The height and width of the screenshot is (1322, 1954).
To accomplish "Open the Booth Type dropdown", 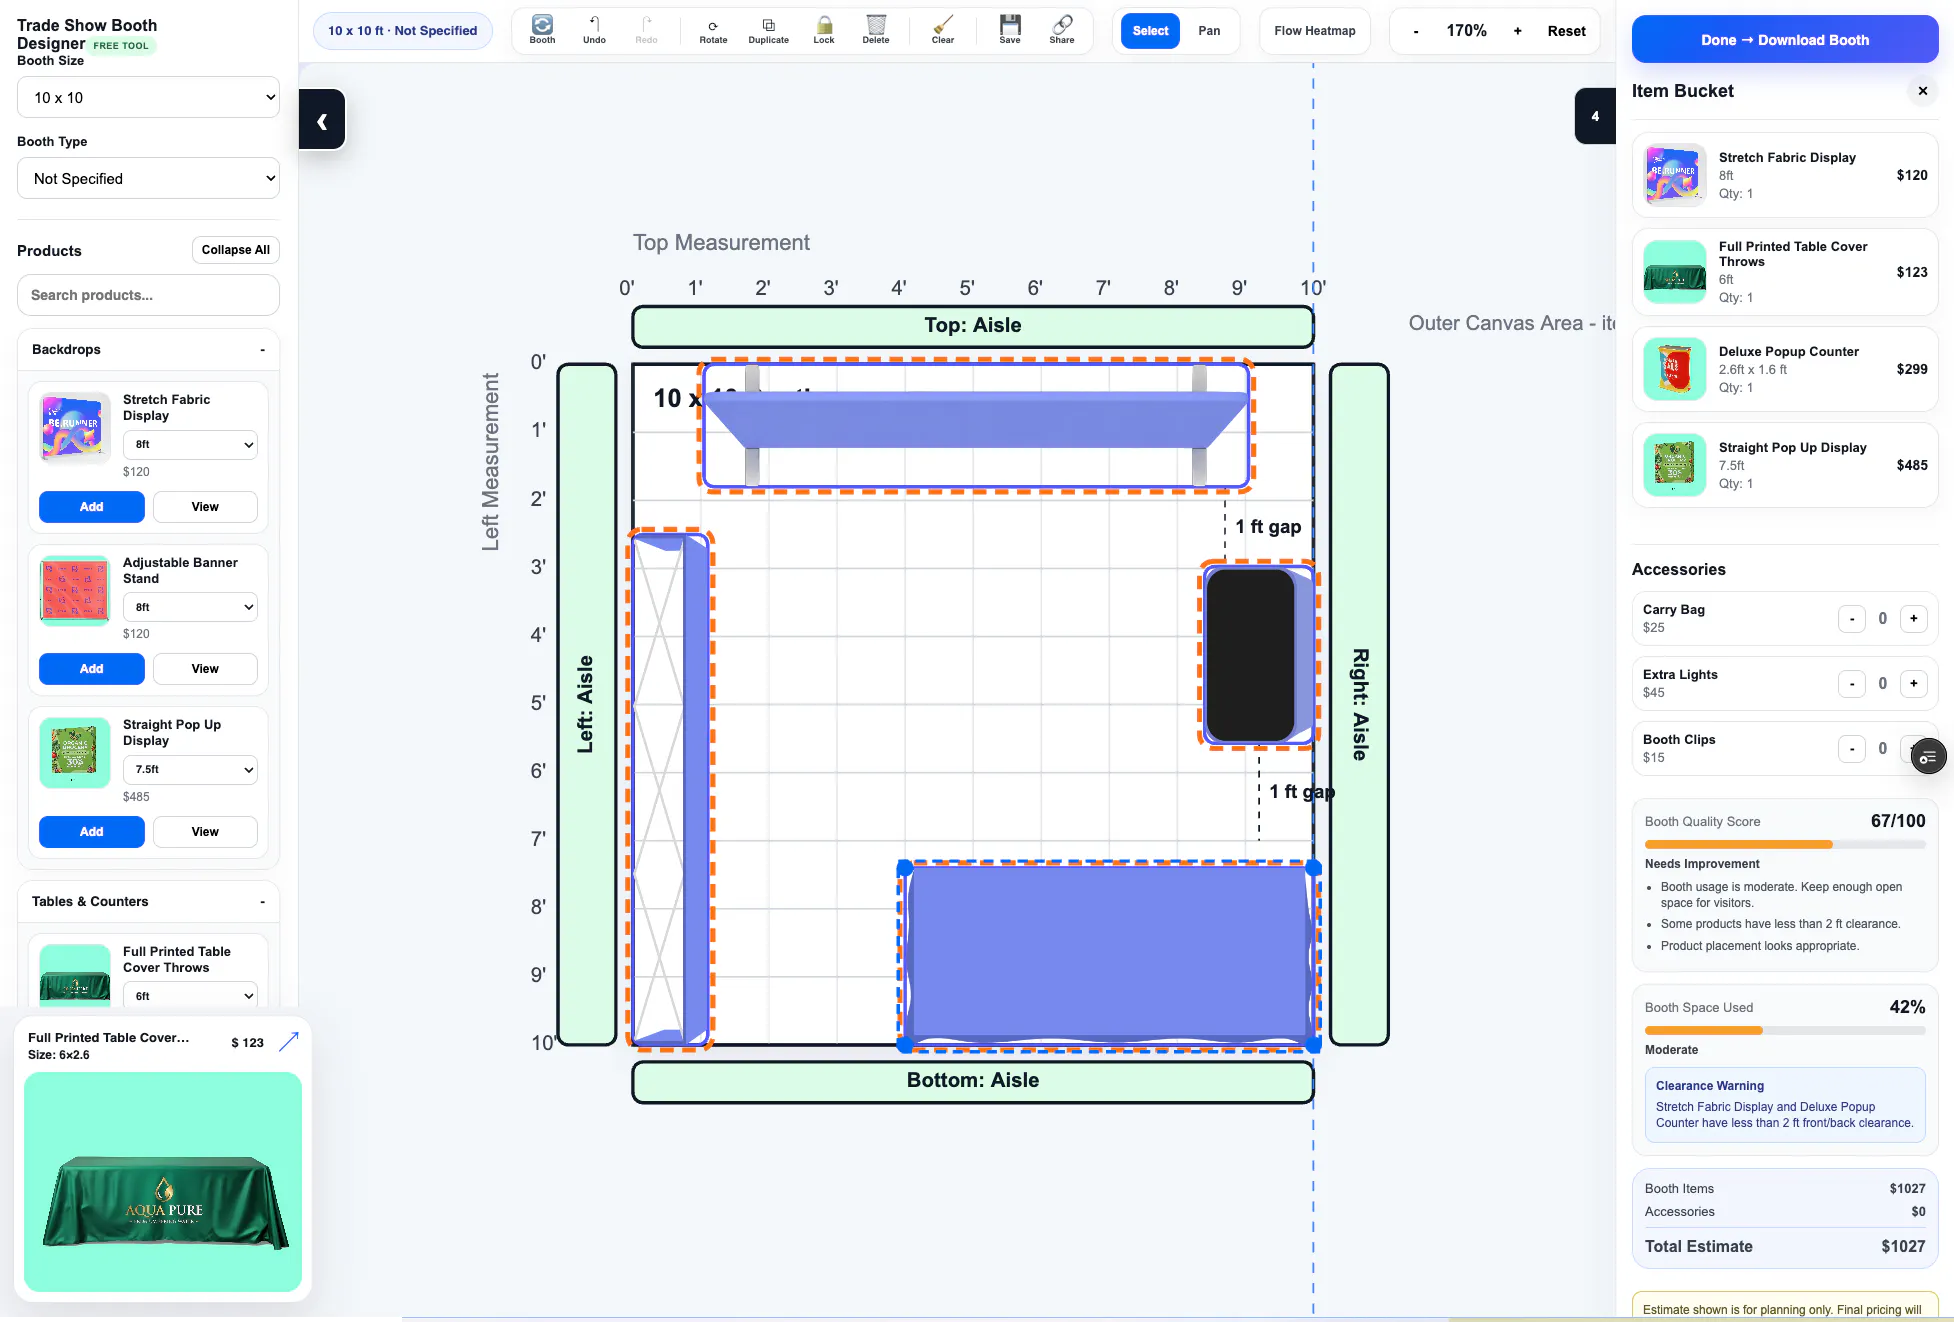I will 148,179.
